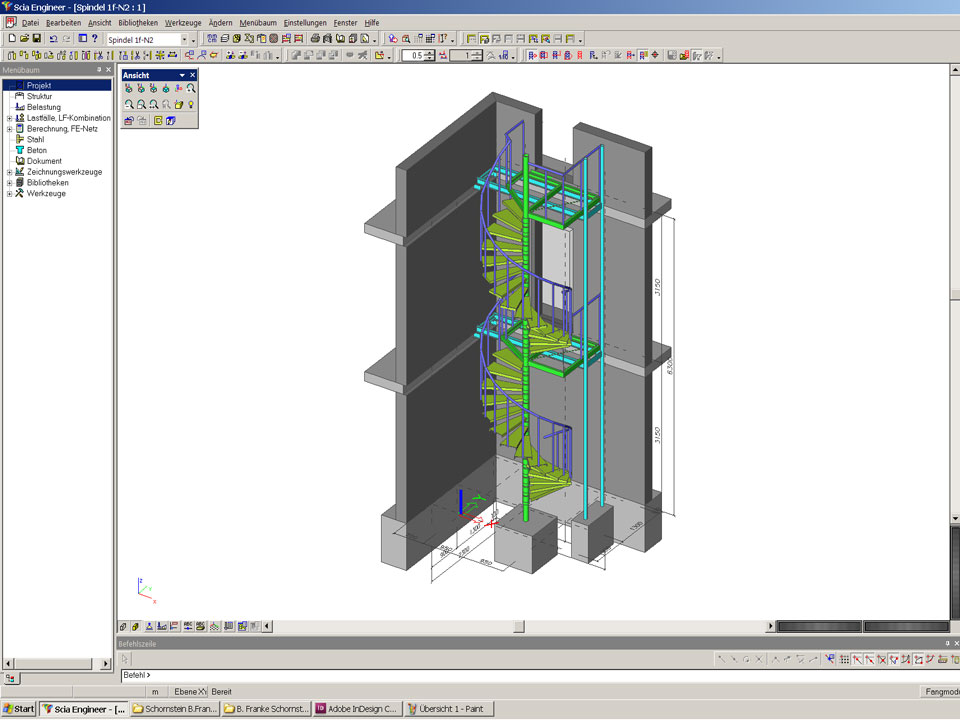Pin the Menübaum panel with pushpin icon

coord(98,70)
